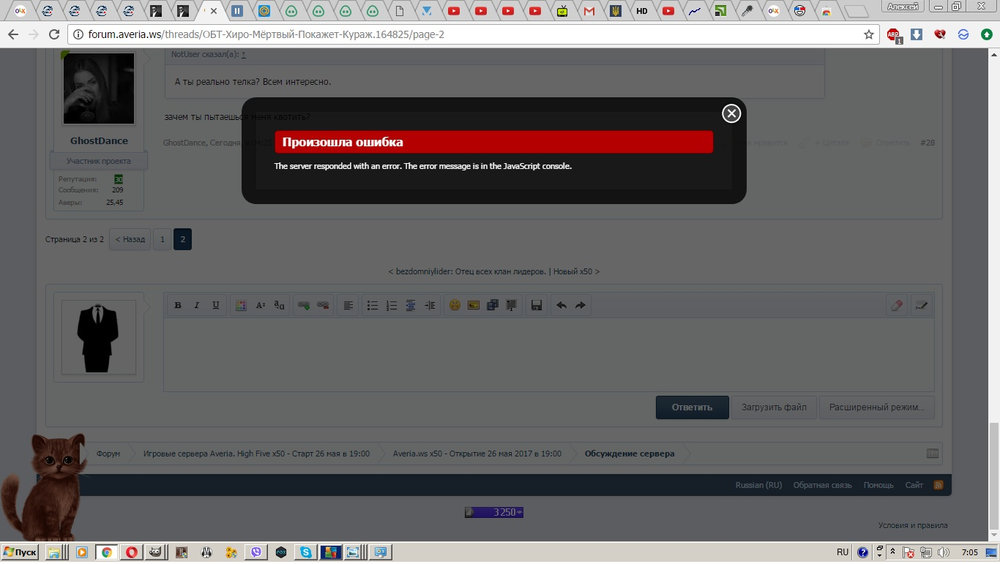This screenshot has height=564, width=1000.
Task: Open the text color picker in editor
Action: [241, 305]
